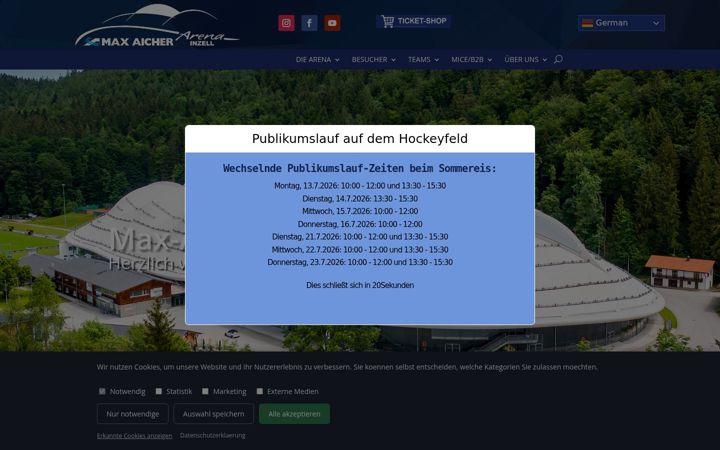Screen dimensions: 720x450
Task: Open the German language dropdown
Action: tap(621, 23)
